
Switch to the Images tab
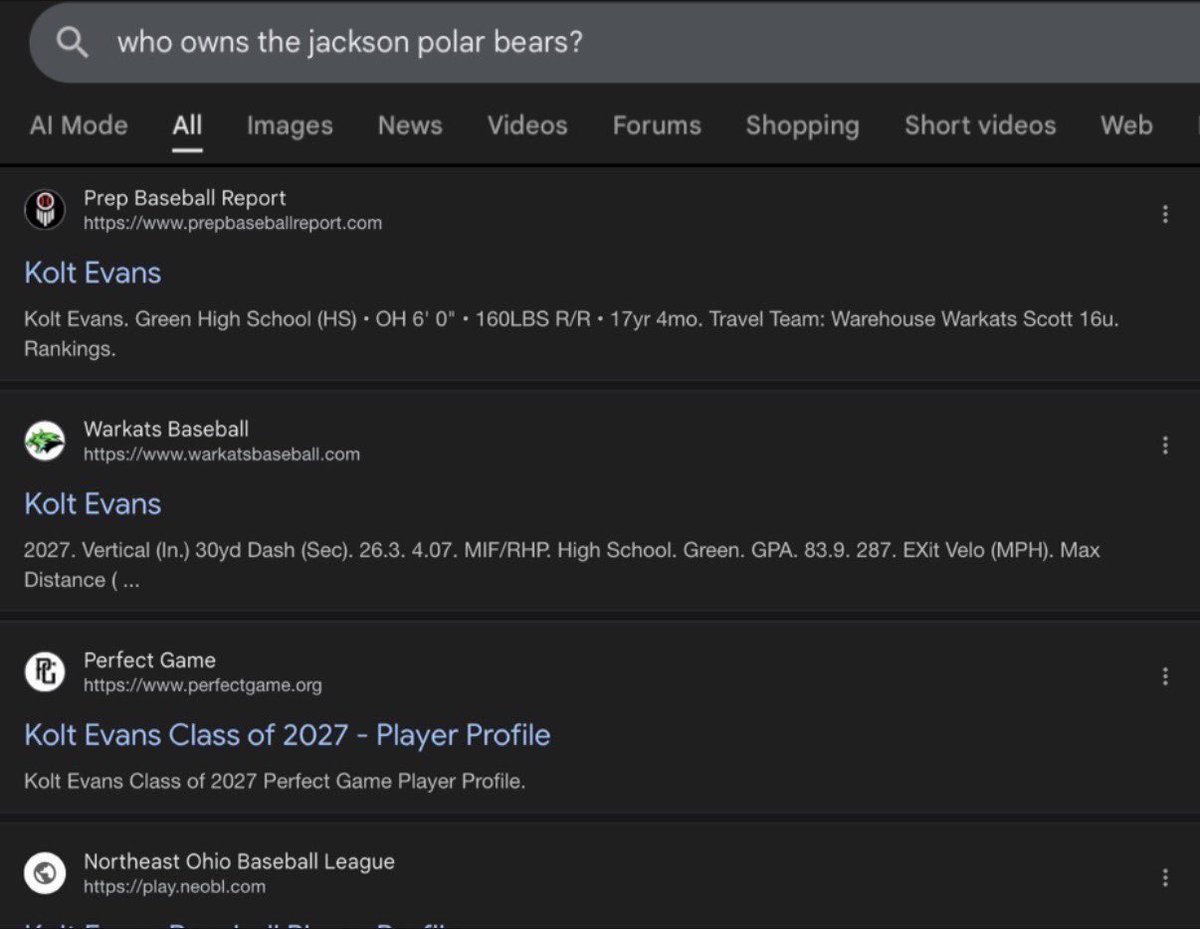click(x=289, y=125)
